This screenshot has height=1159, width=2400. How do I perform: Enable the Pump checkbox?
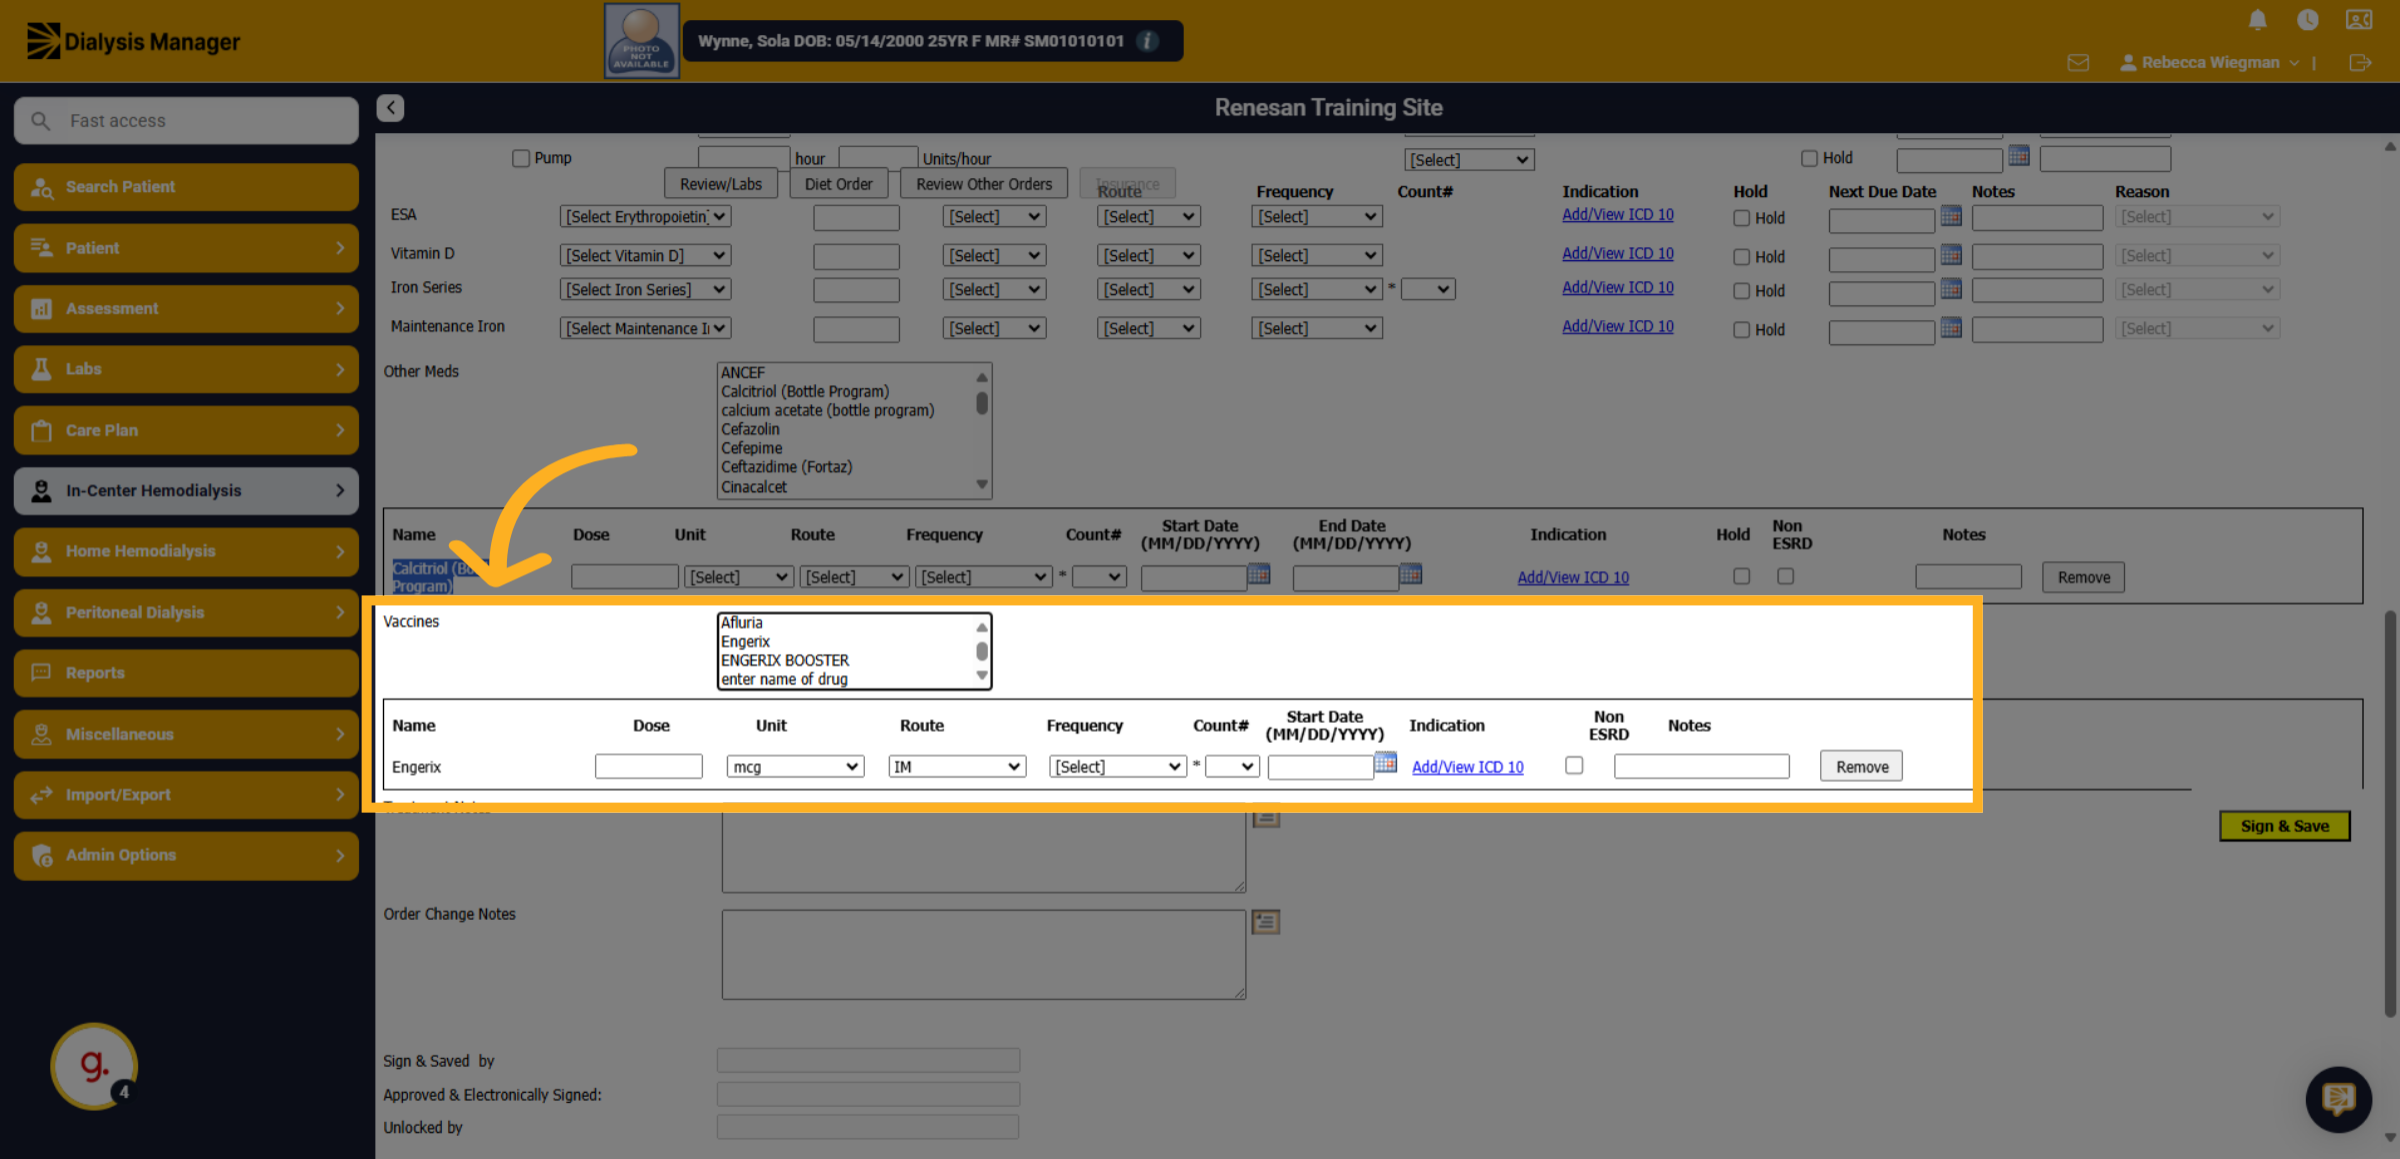[520, 158]
